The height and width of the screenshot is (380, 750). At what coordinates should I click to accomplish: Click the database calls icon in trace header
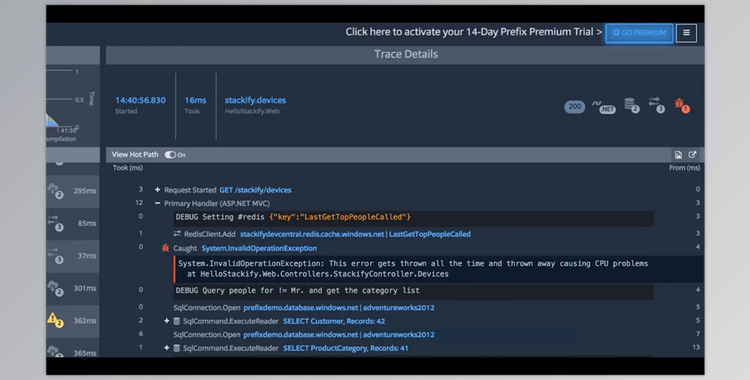coord(631,105)
